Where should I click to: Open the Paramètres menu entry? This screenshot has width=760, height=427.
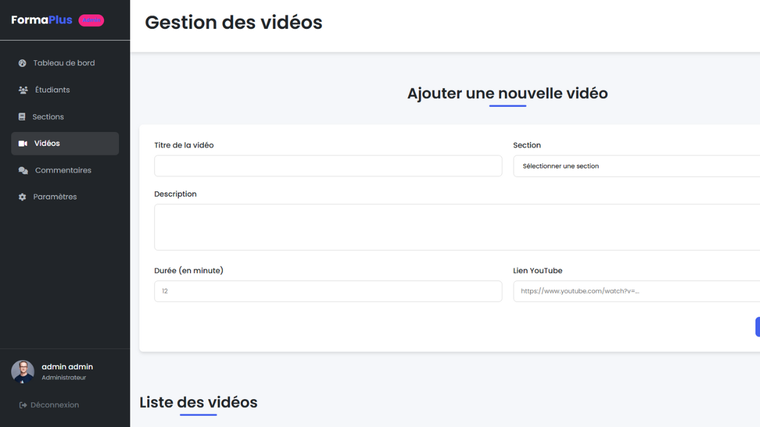55,197
